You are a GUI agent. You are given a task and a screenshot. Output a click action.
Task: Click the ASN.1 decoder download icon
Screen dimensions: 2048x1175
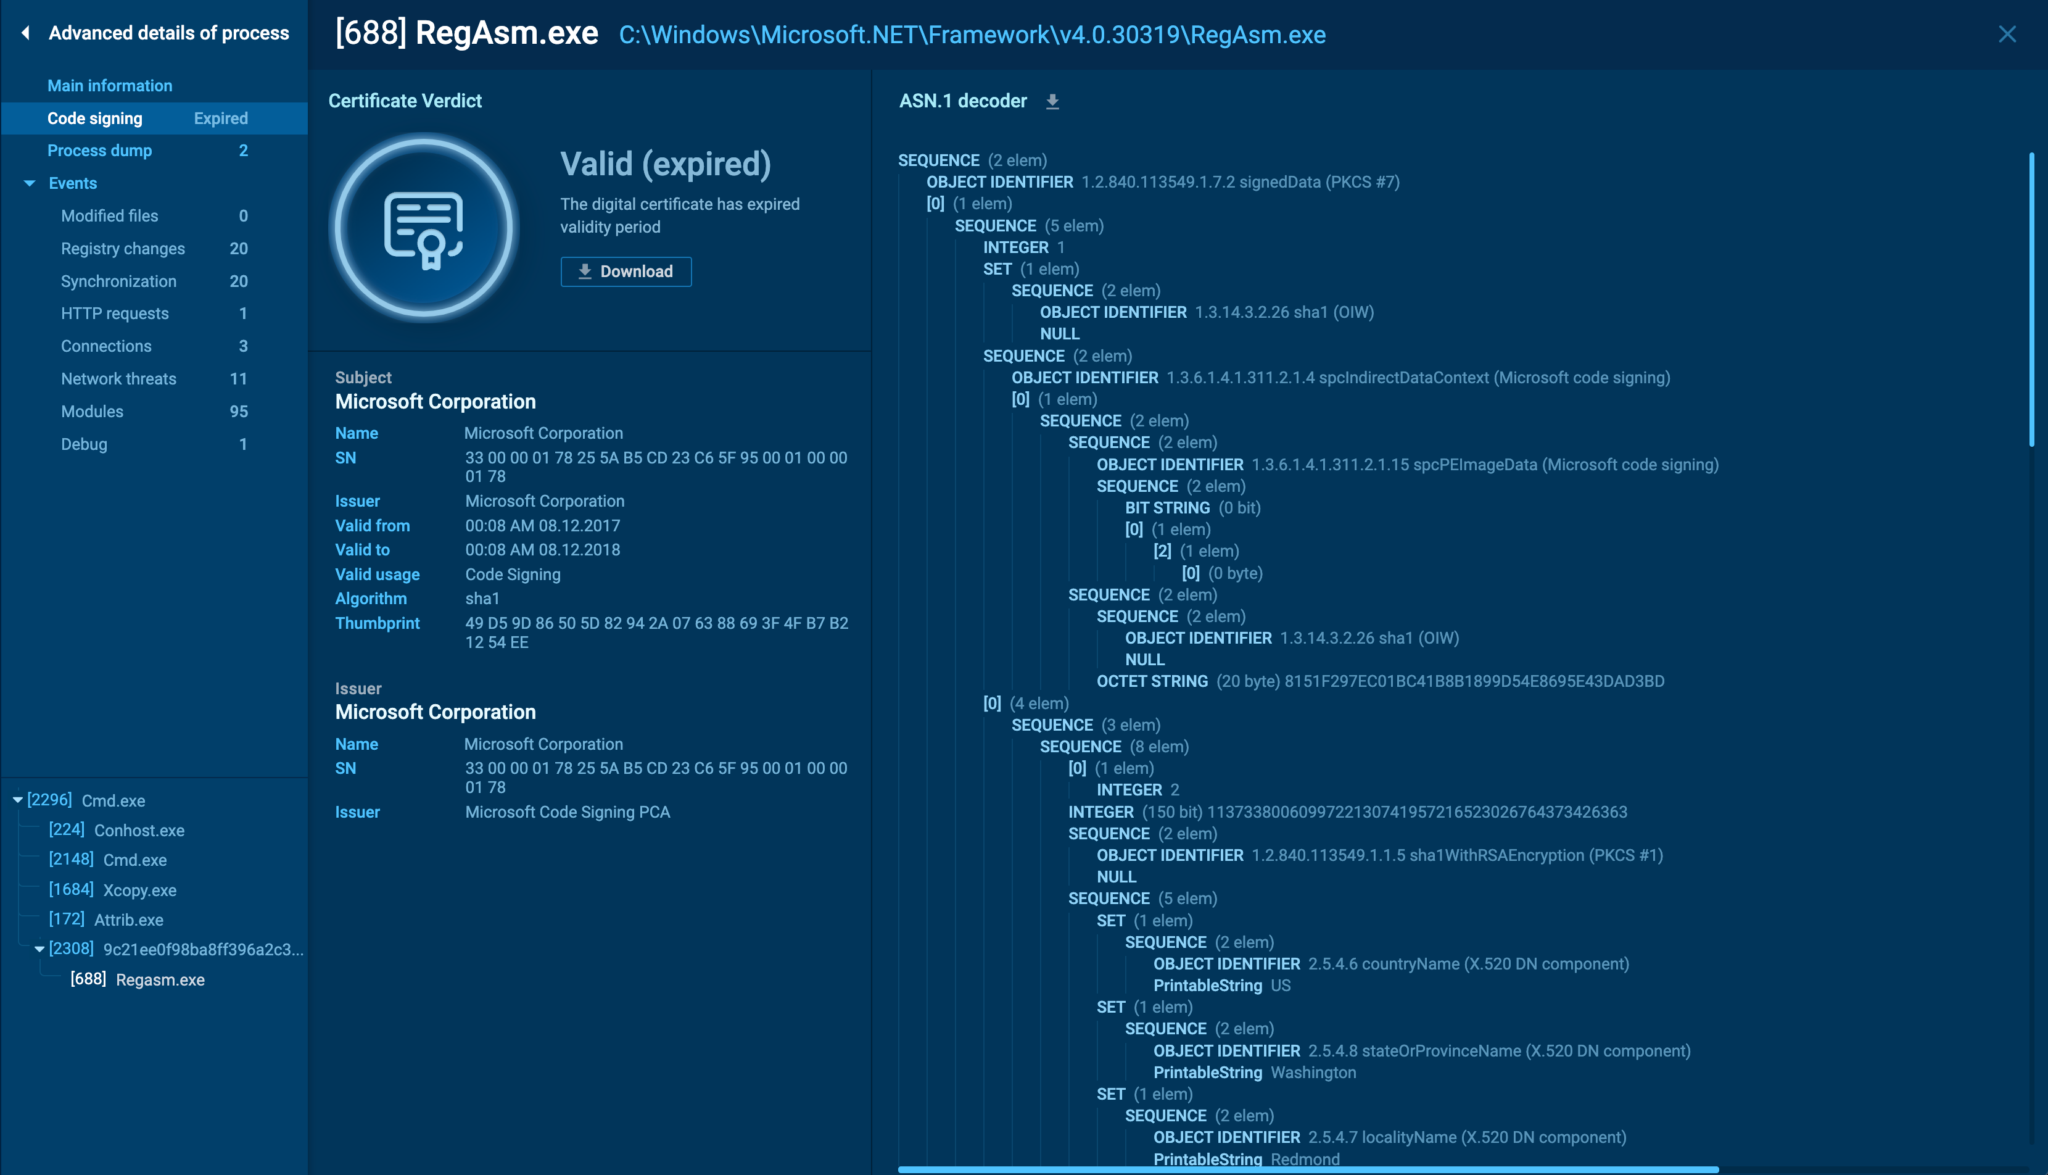tap(1052, 101)
